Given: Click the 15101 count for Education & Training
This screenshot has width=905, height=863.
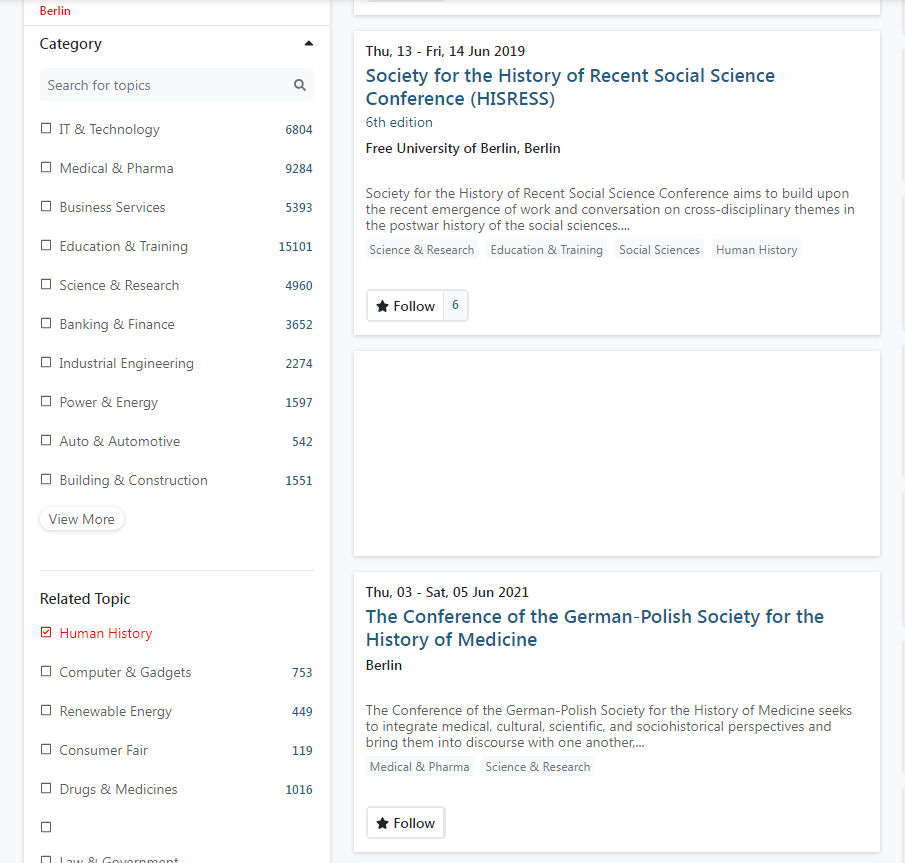Looking at the screenshot, I should 295,246.
